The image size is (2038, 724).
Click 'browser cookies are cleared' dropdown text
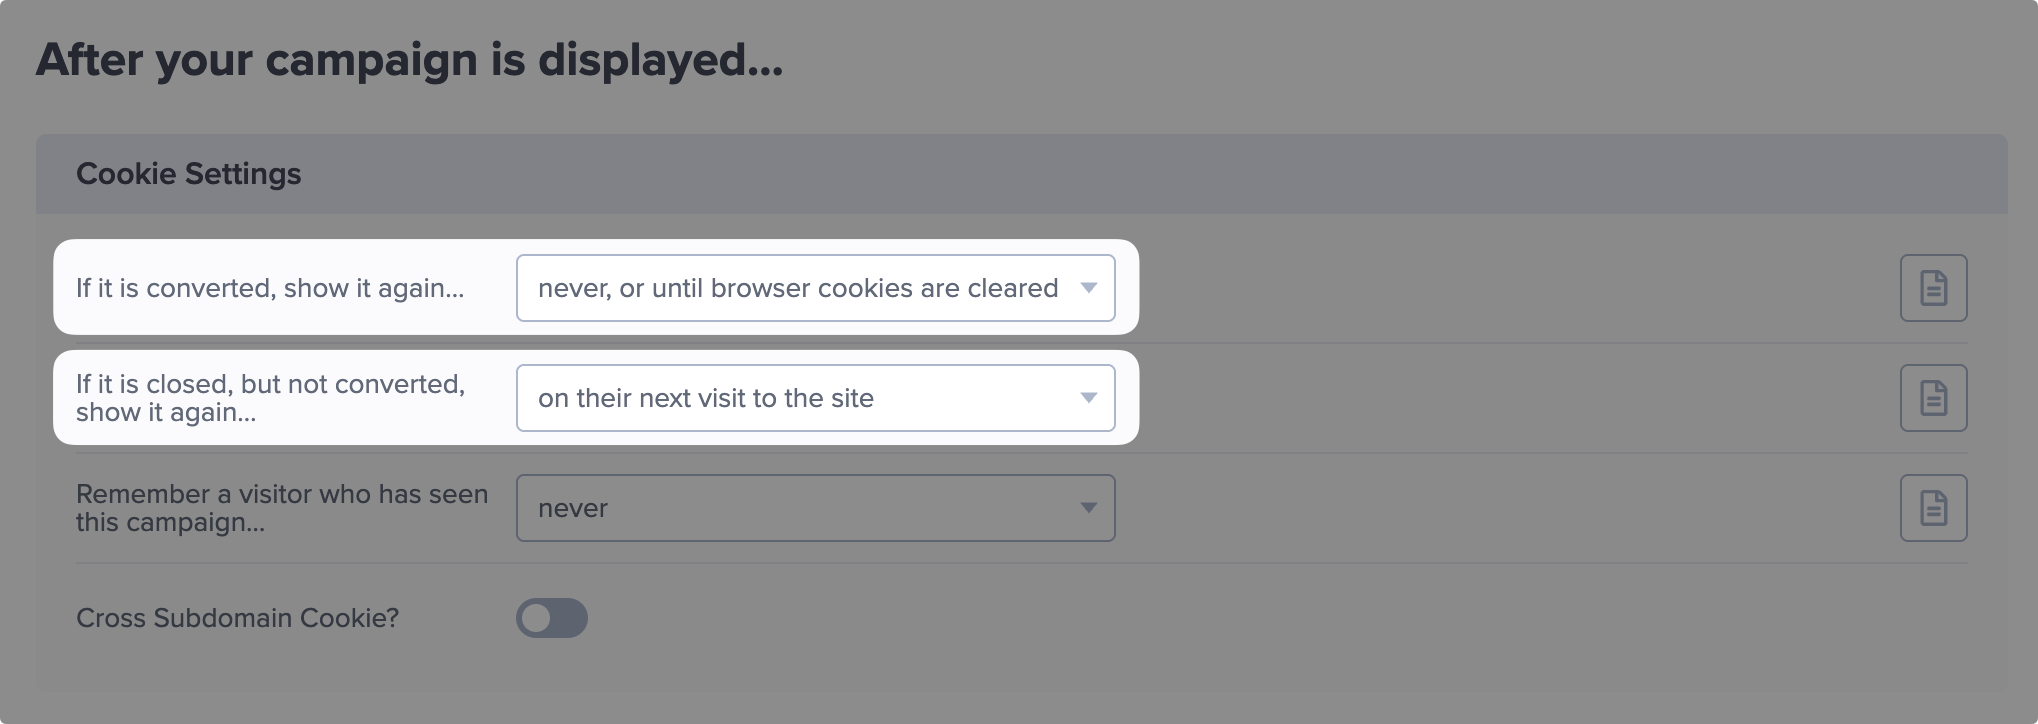pos(884,288)
